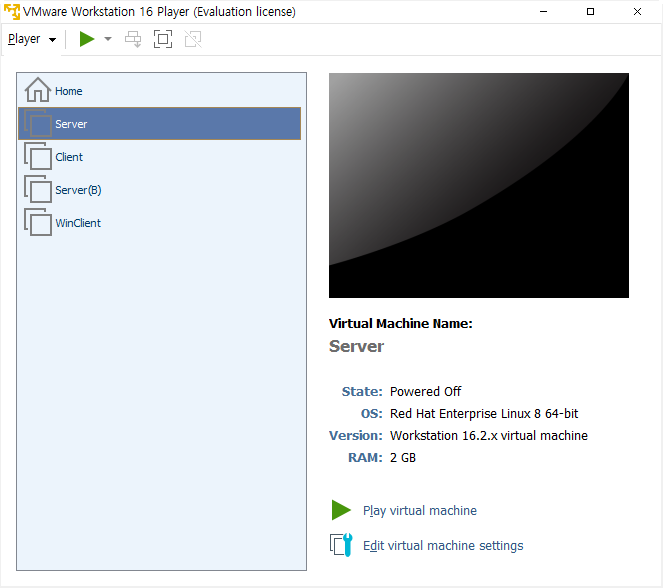Click the Unity mode toolbar icon
This screenshot has width=663, height=588.
(x=193, y=39)
